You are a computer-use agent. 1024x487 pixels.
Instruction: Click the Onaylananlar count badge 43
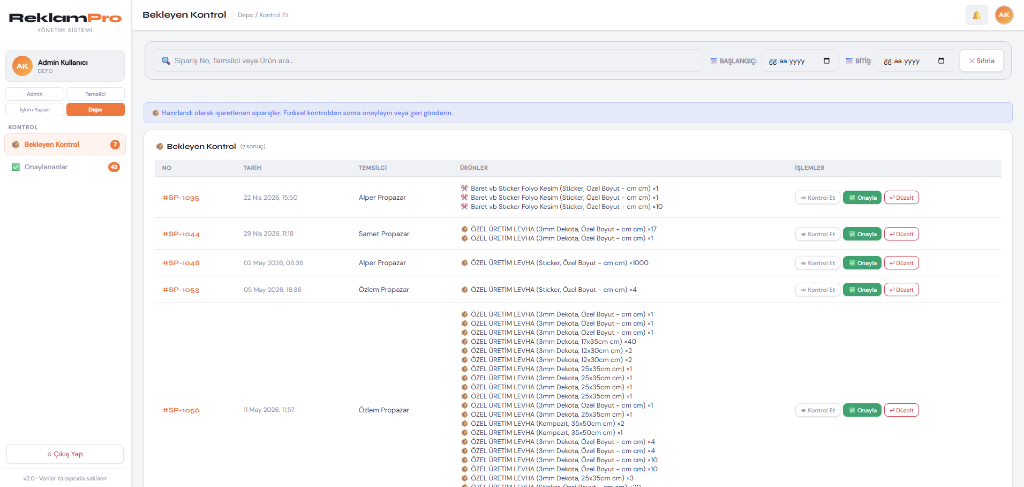pos(114,167)
